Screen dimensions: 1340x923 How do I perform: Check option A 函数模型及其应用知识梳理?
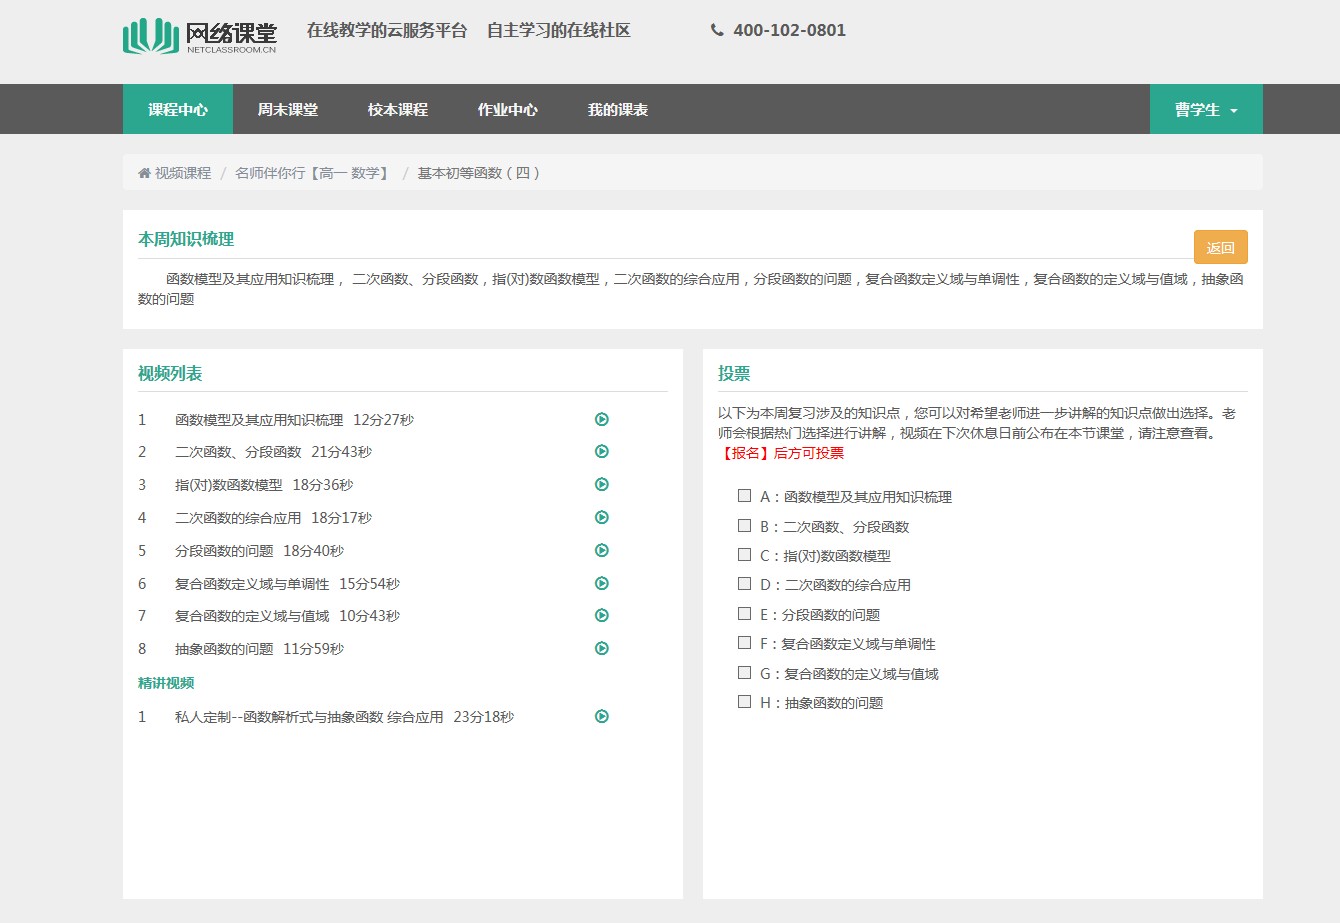[744, 496]
